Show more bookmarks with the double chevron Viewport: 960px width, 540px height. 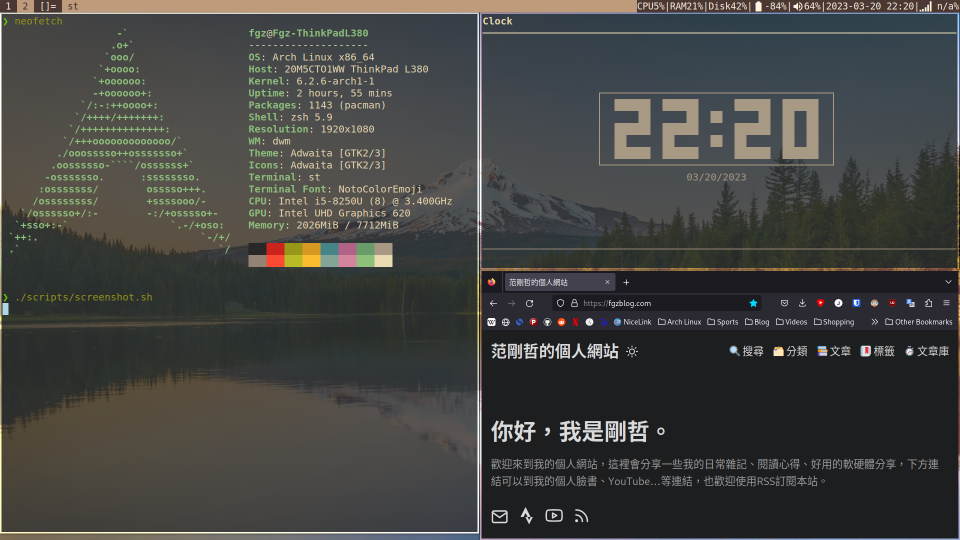tap(874, 322)
